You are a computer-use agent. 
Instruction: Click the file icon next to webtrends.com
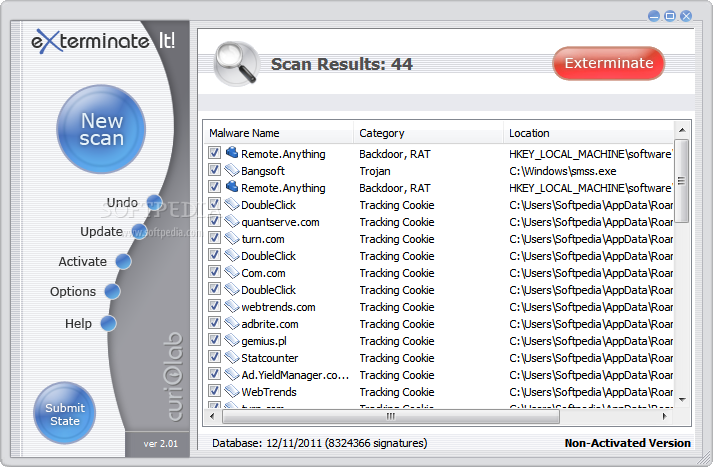[232, 306]
